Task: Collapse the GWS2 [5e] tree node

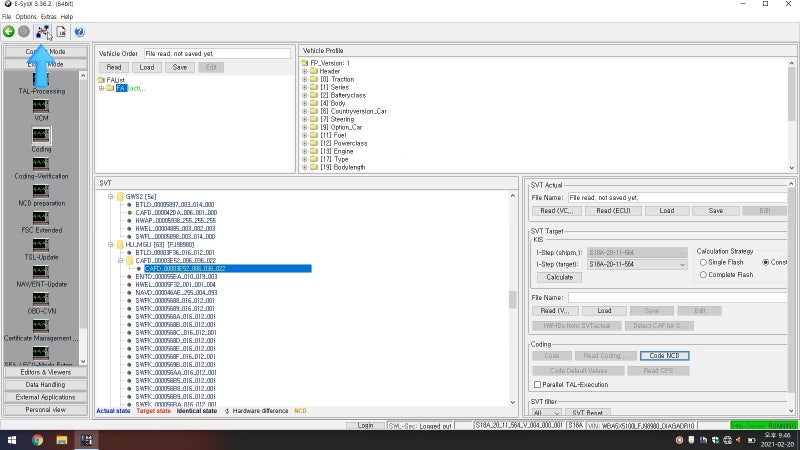Action: (x=111, y=196)
